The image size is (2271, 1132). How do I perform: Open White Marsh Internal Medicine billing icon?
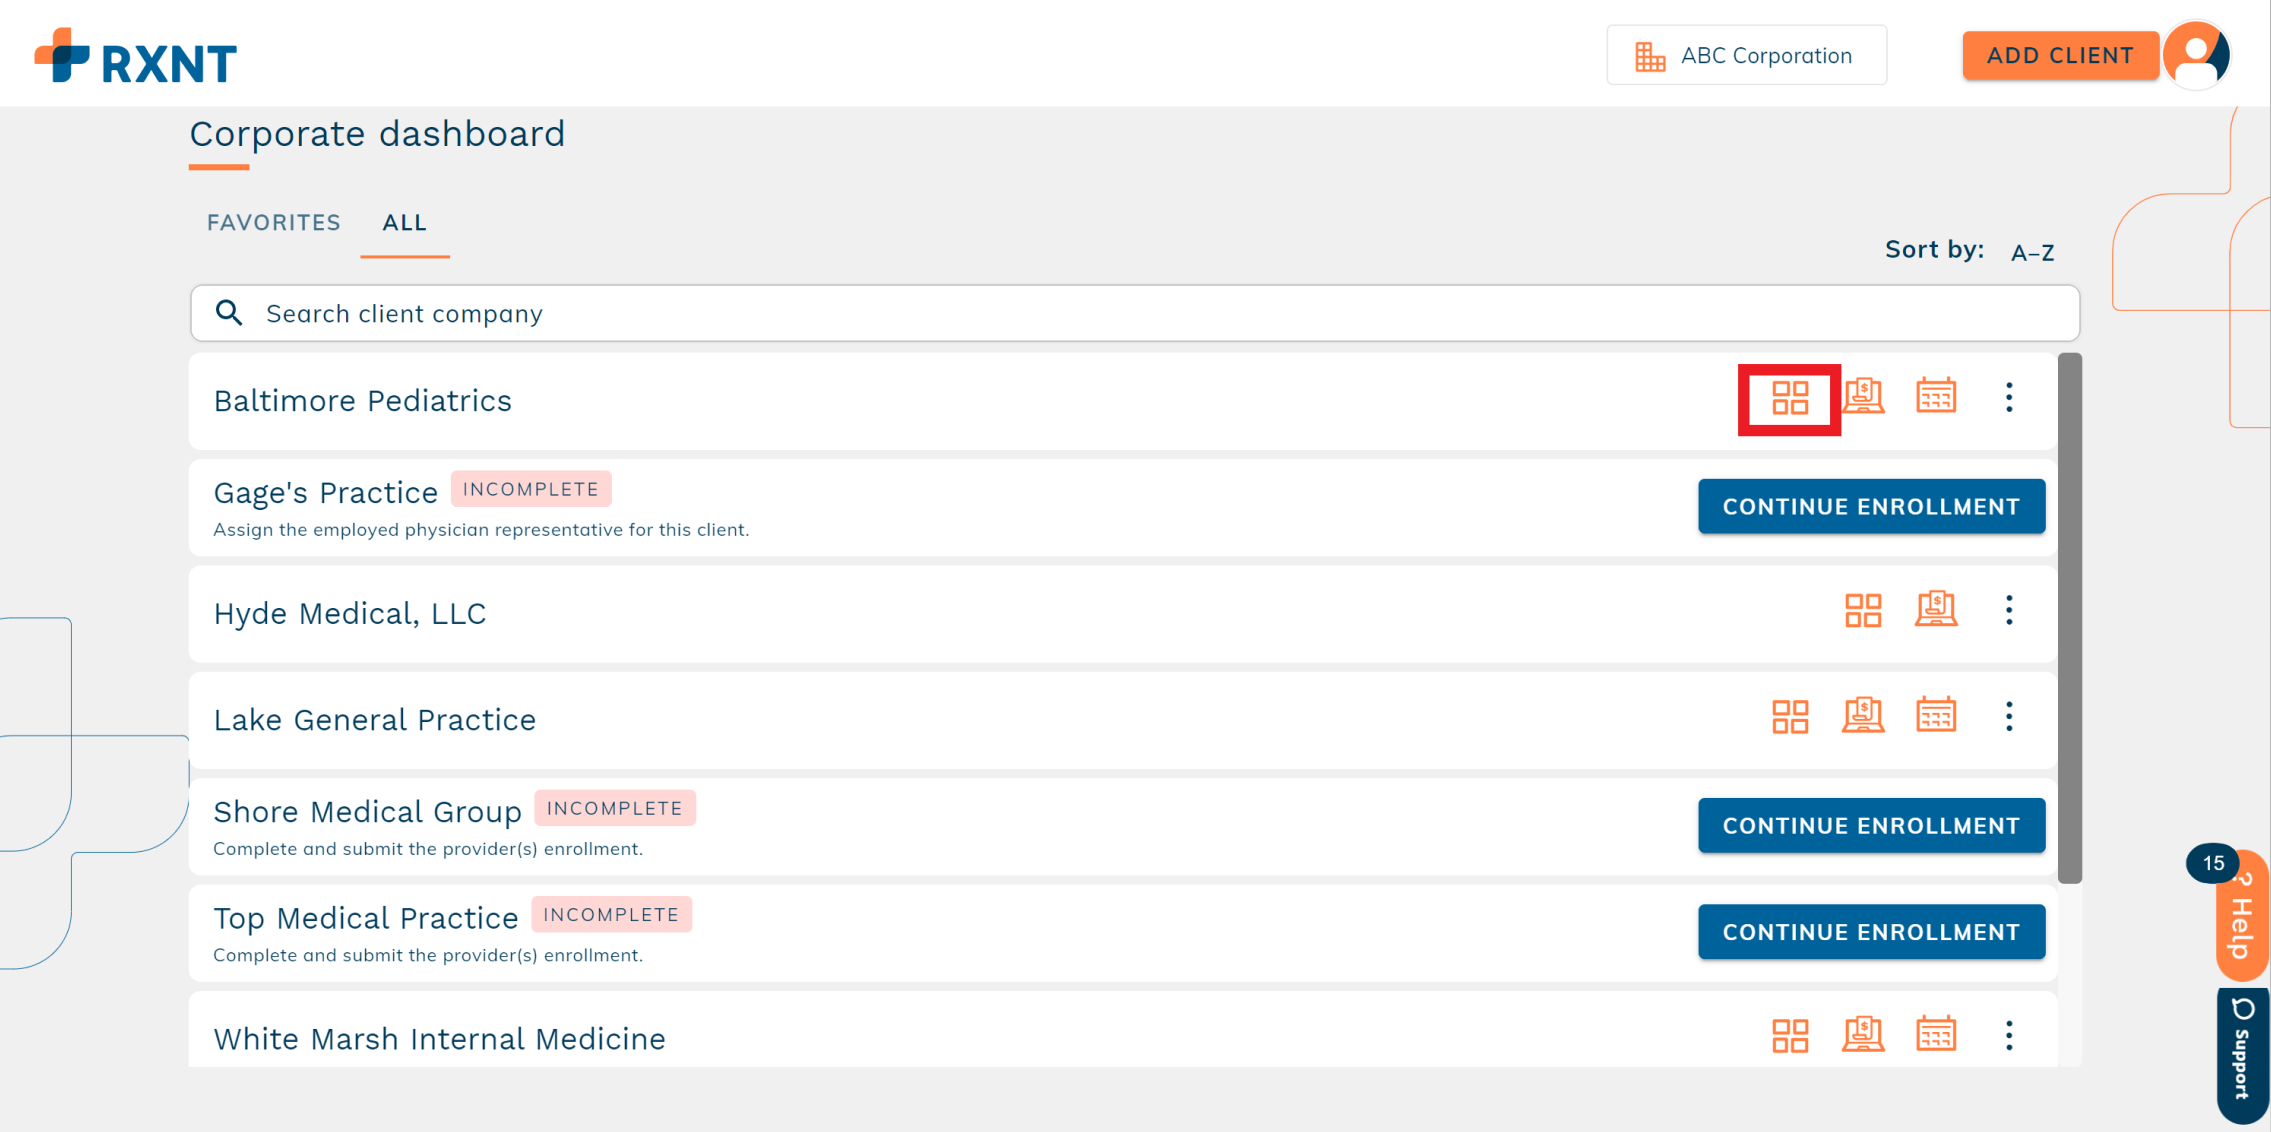coord(1863,1034)
